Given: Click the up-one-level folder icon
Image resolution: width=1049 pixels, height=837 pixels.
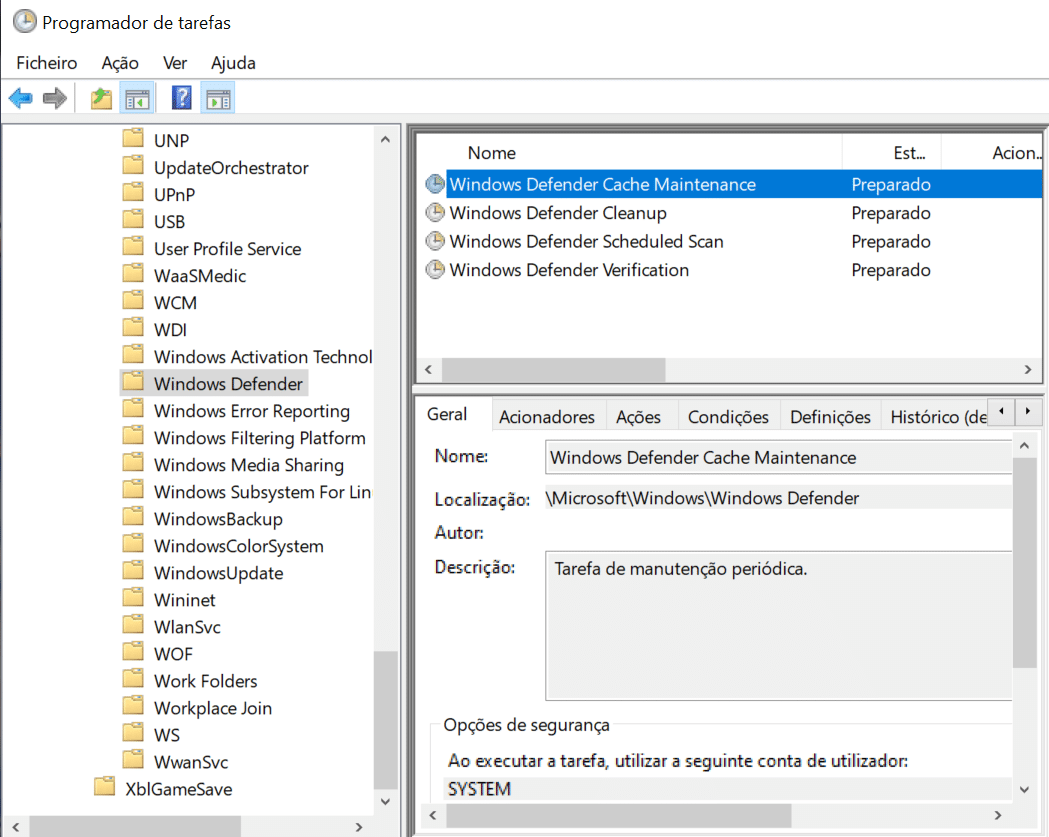Looking at the screenshot, I should 101,98.
